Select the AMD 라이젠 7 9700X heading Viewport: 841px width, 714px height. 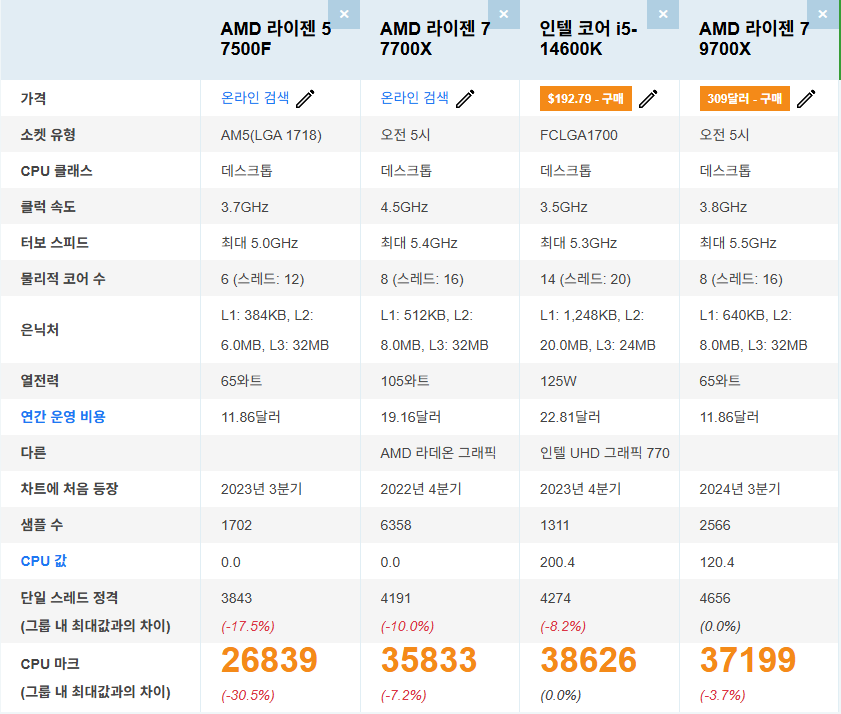(754, 39)
